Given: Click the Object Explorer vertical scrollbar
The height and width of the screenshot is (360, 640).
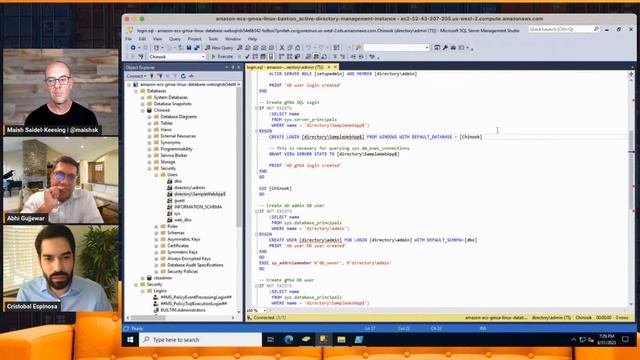Looking at the screenshot, I should click(x=239, y=155).
